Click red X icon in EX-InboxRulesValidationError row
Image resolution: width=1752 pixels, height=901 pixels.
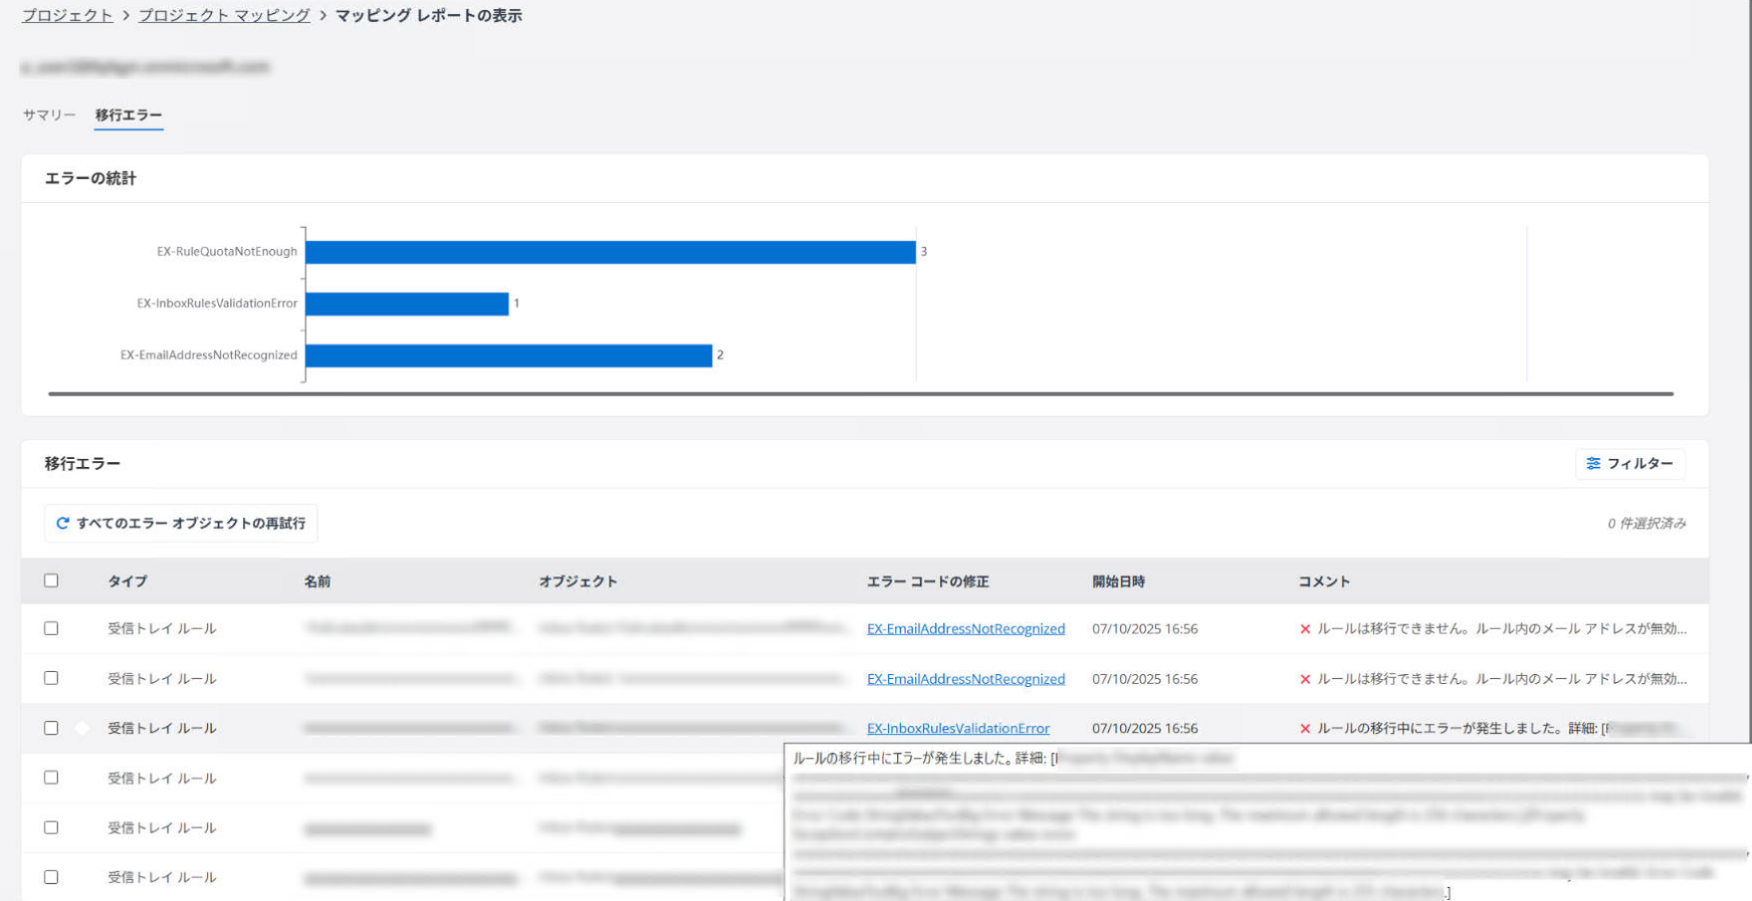pyautogui.click(x=1305, y=729)
